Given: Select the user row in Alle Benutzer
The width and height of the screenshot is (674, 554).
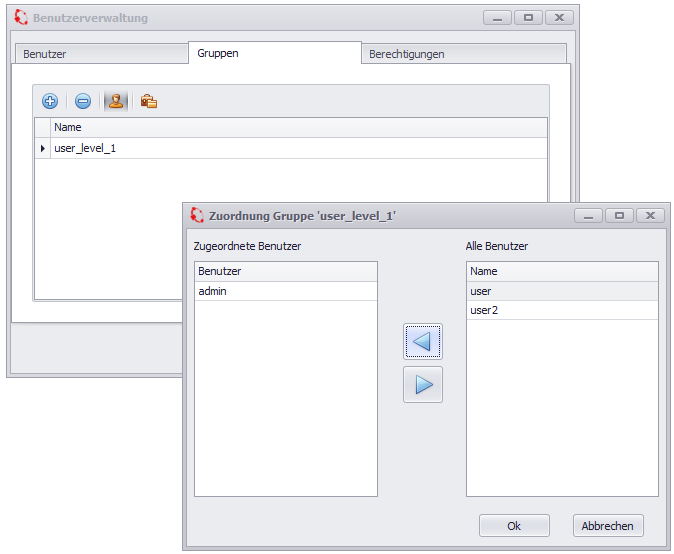Looking at the screenshot, I should (561, 291).
